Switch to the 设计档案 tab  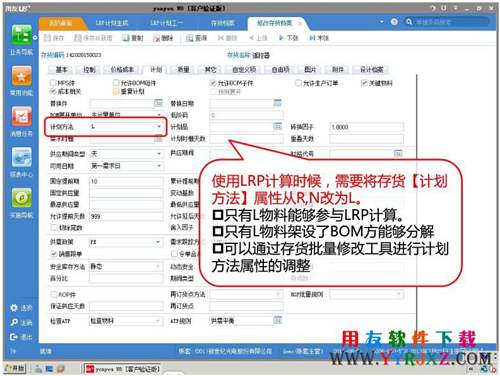click(372, 69)
